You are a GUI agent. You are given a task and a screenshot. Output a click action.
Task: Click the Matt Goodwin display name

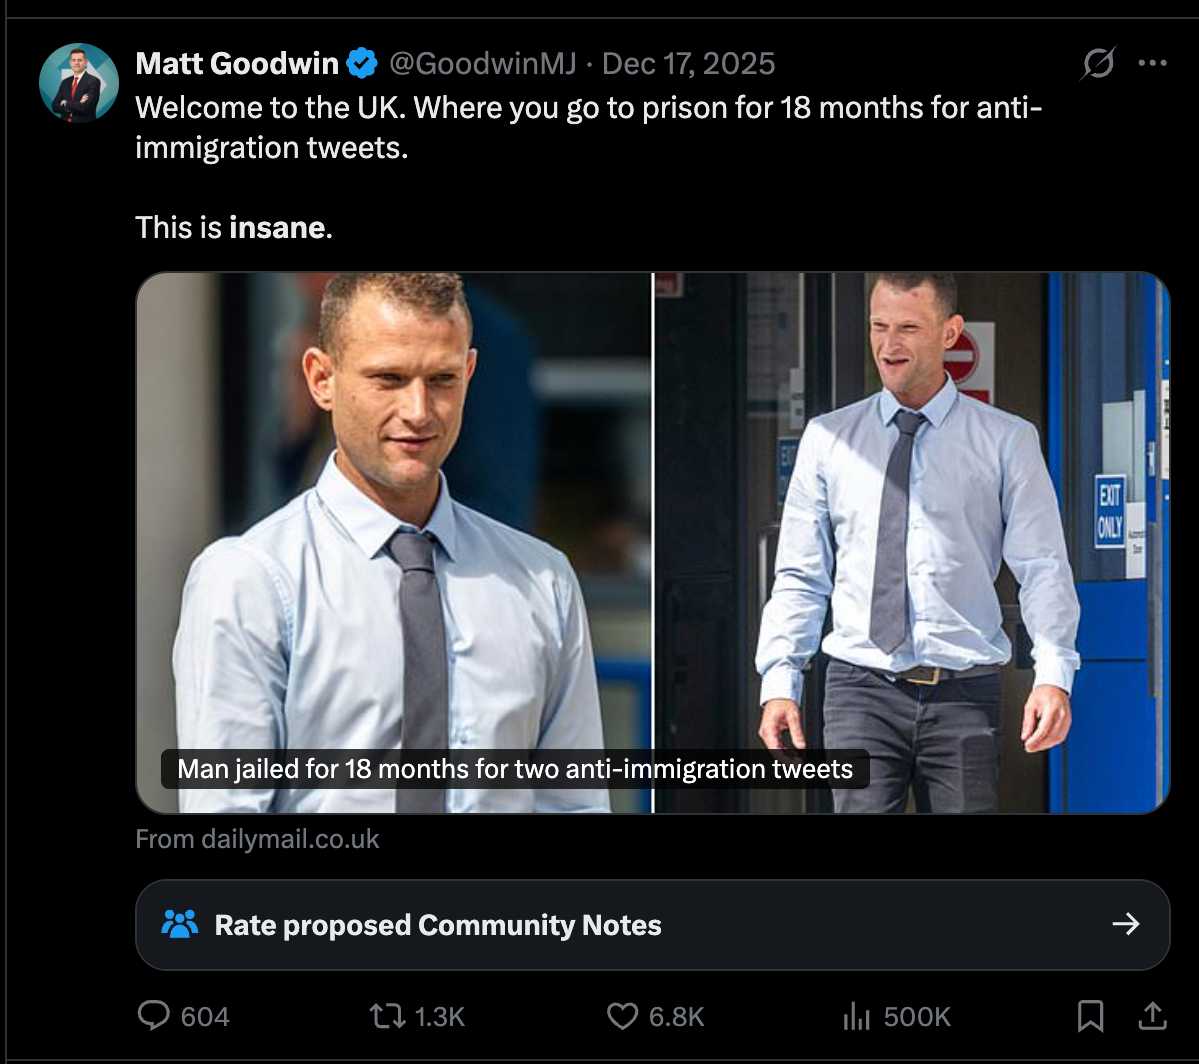pyautogui.click(x=237, y=64)
